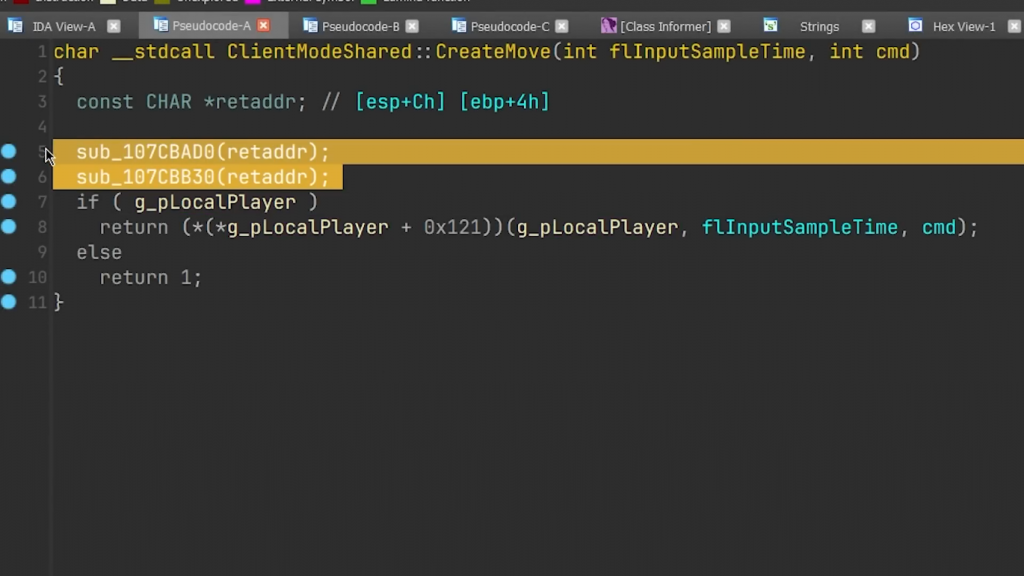The height and width of the screenshot is (576, 1024).
Task: Toggle breakpoint dot on line 10
Action: click(x=8, y=277)
